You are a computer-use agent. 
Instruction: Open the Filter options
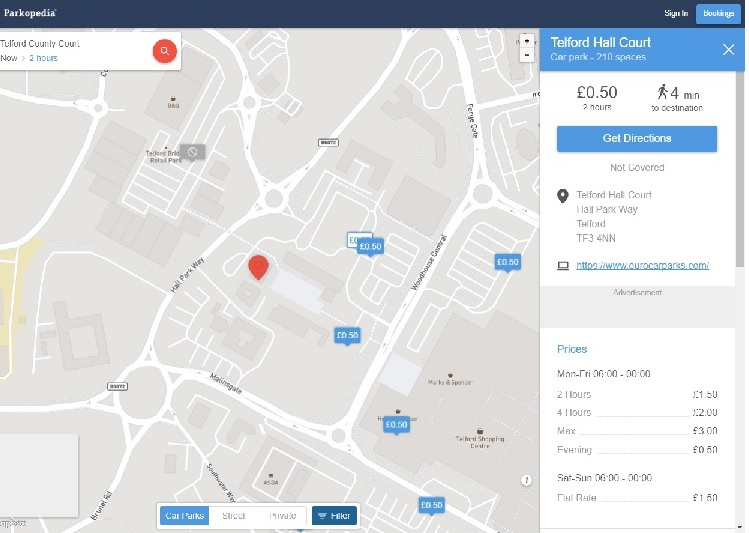click(334, 516)
